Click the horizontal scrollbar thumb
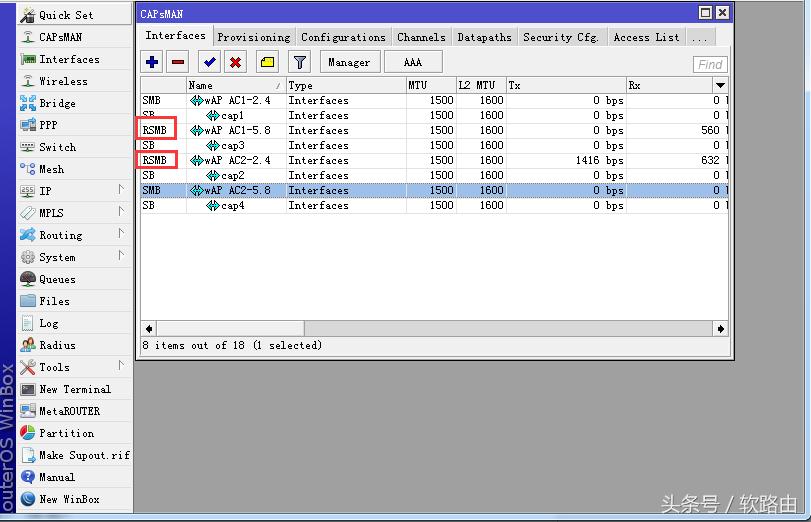The width and height of the screenshot is (811, 522). click(x=231, y=329)
